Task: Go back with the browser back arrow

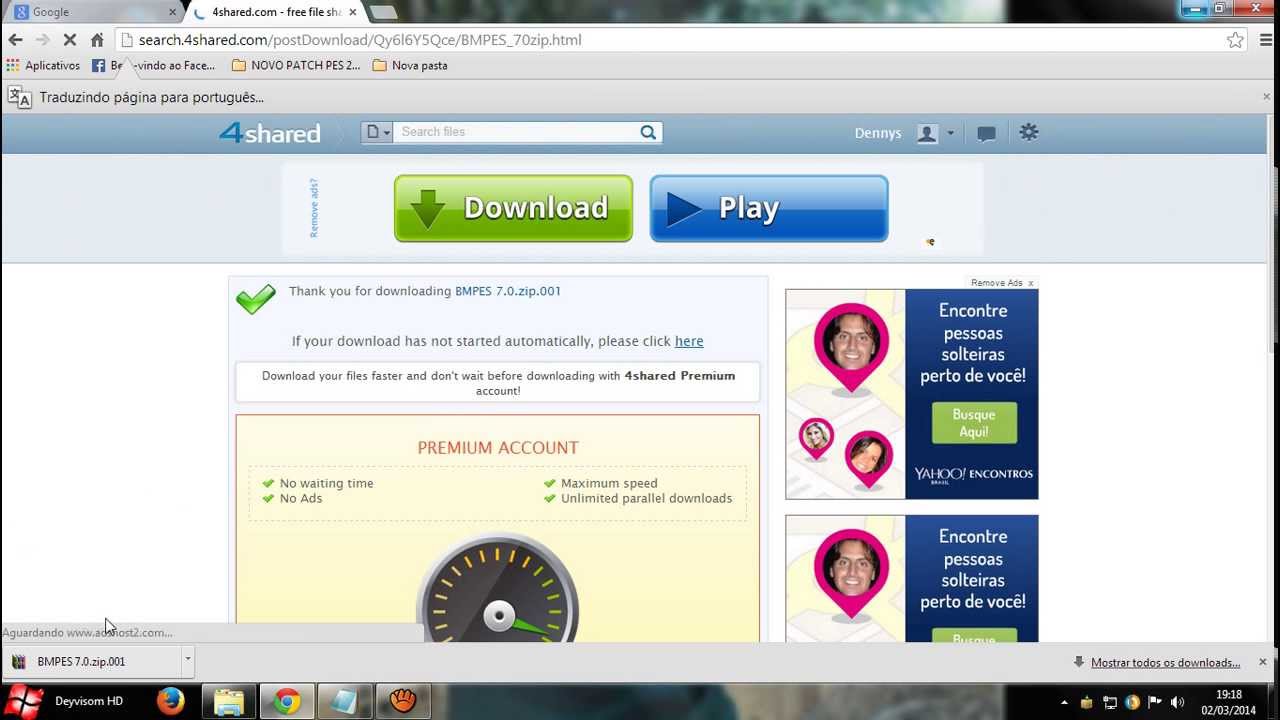Action: pyautogui.click(x=15, y=40)
